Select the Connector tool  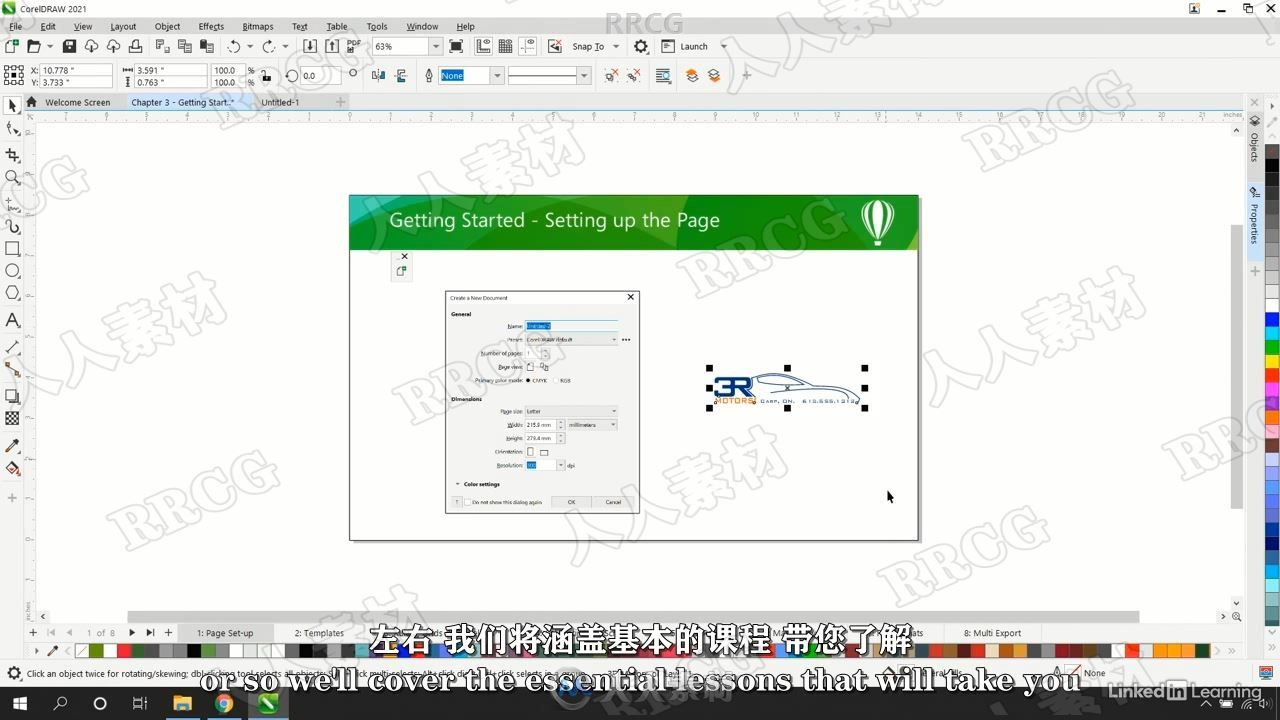click(12, 370)
